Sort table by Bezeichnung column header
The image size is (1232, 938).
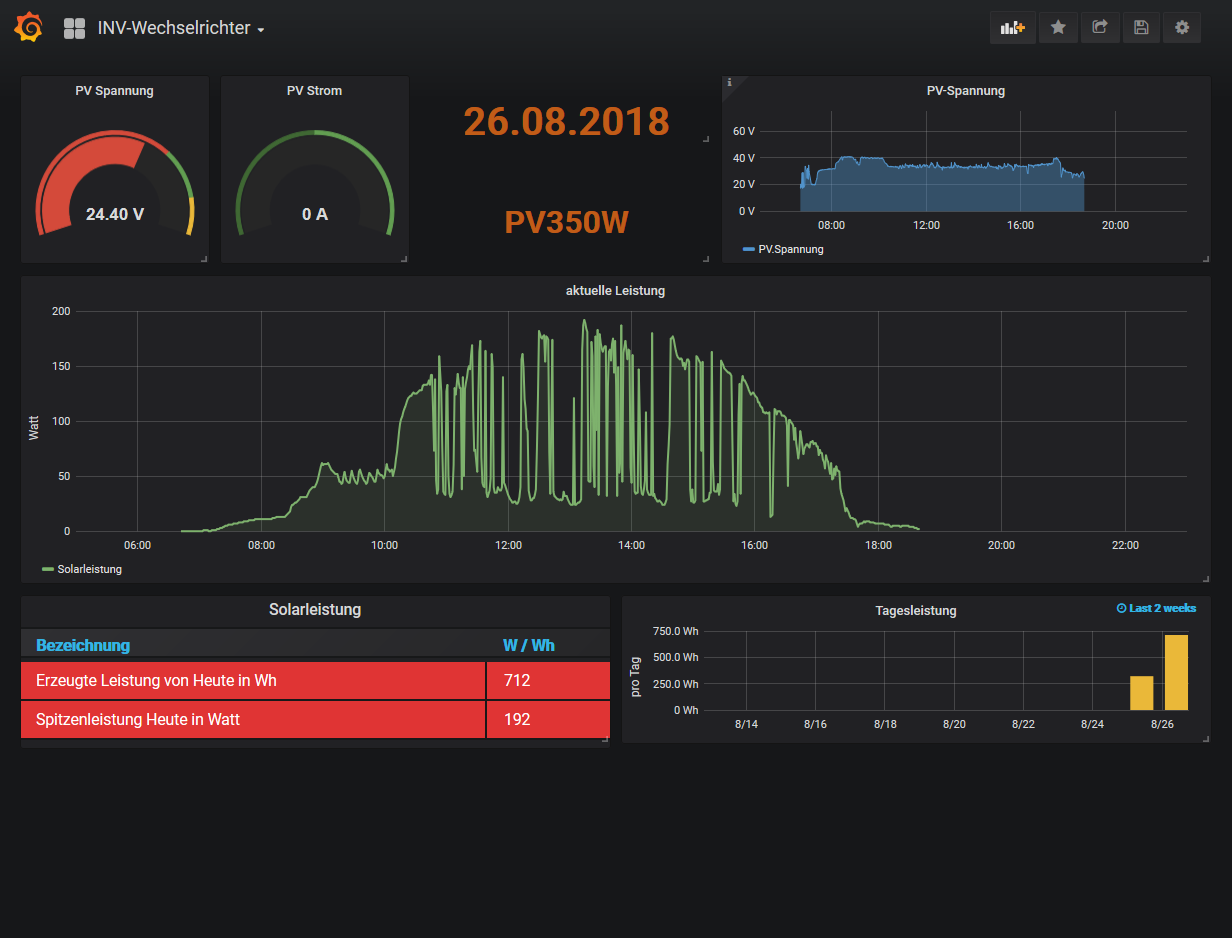pos(83,645)
